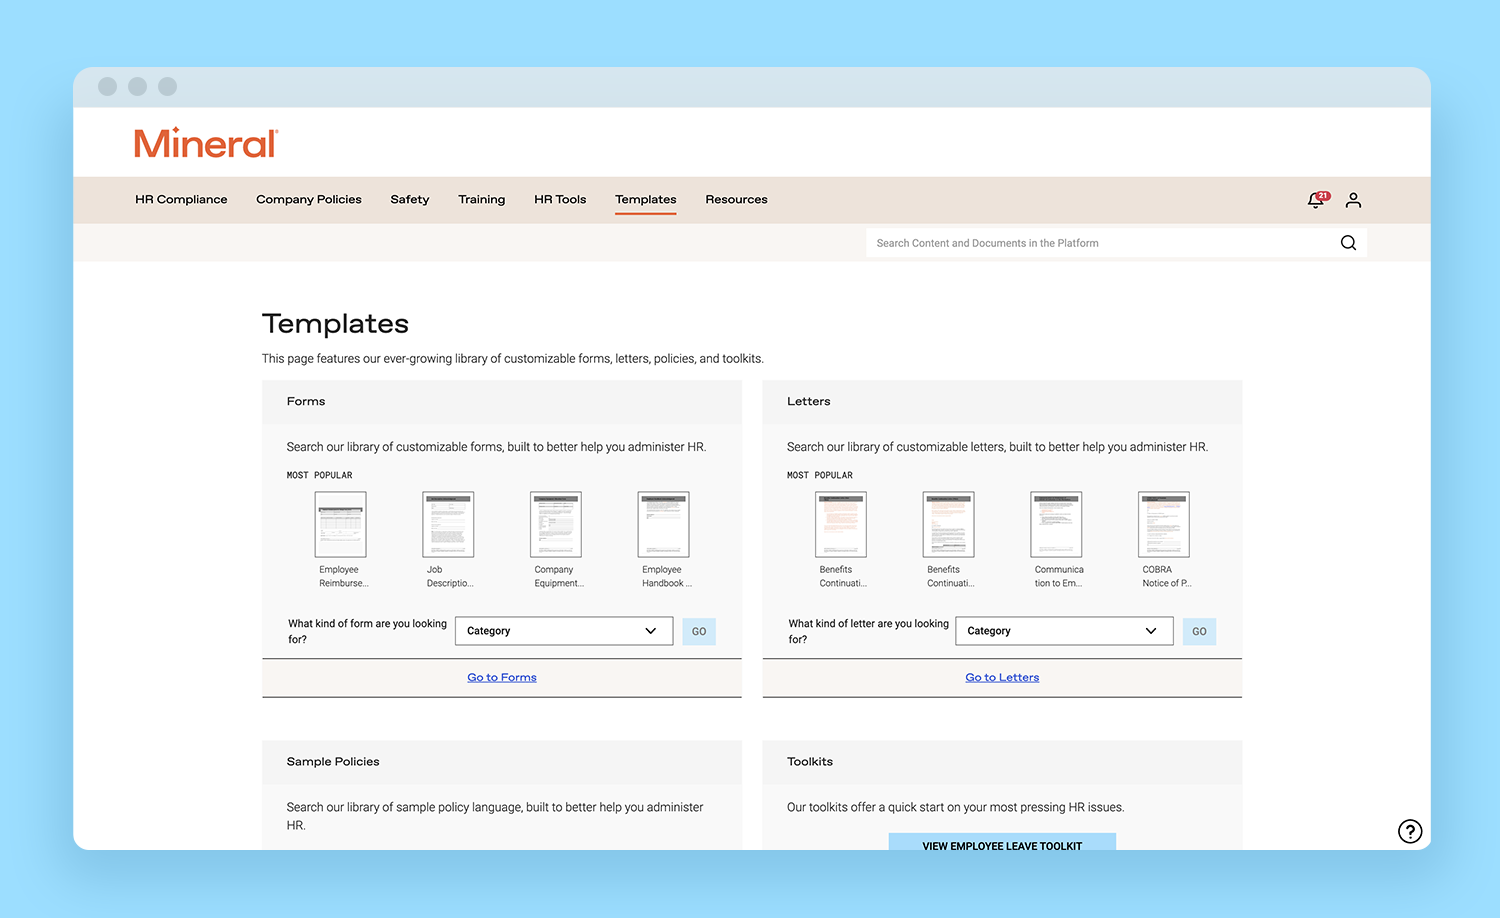Screen dimensions: 1500x918
Task: Click the search magnifying glass icon
Action: click(1348, 243)
